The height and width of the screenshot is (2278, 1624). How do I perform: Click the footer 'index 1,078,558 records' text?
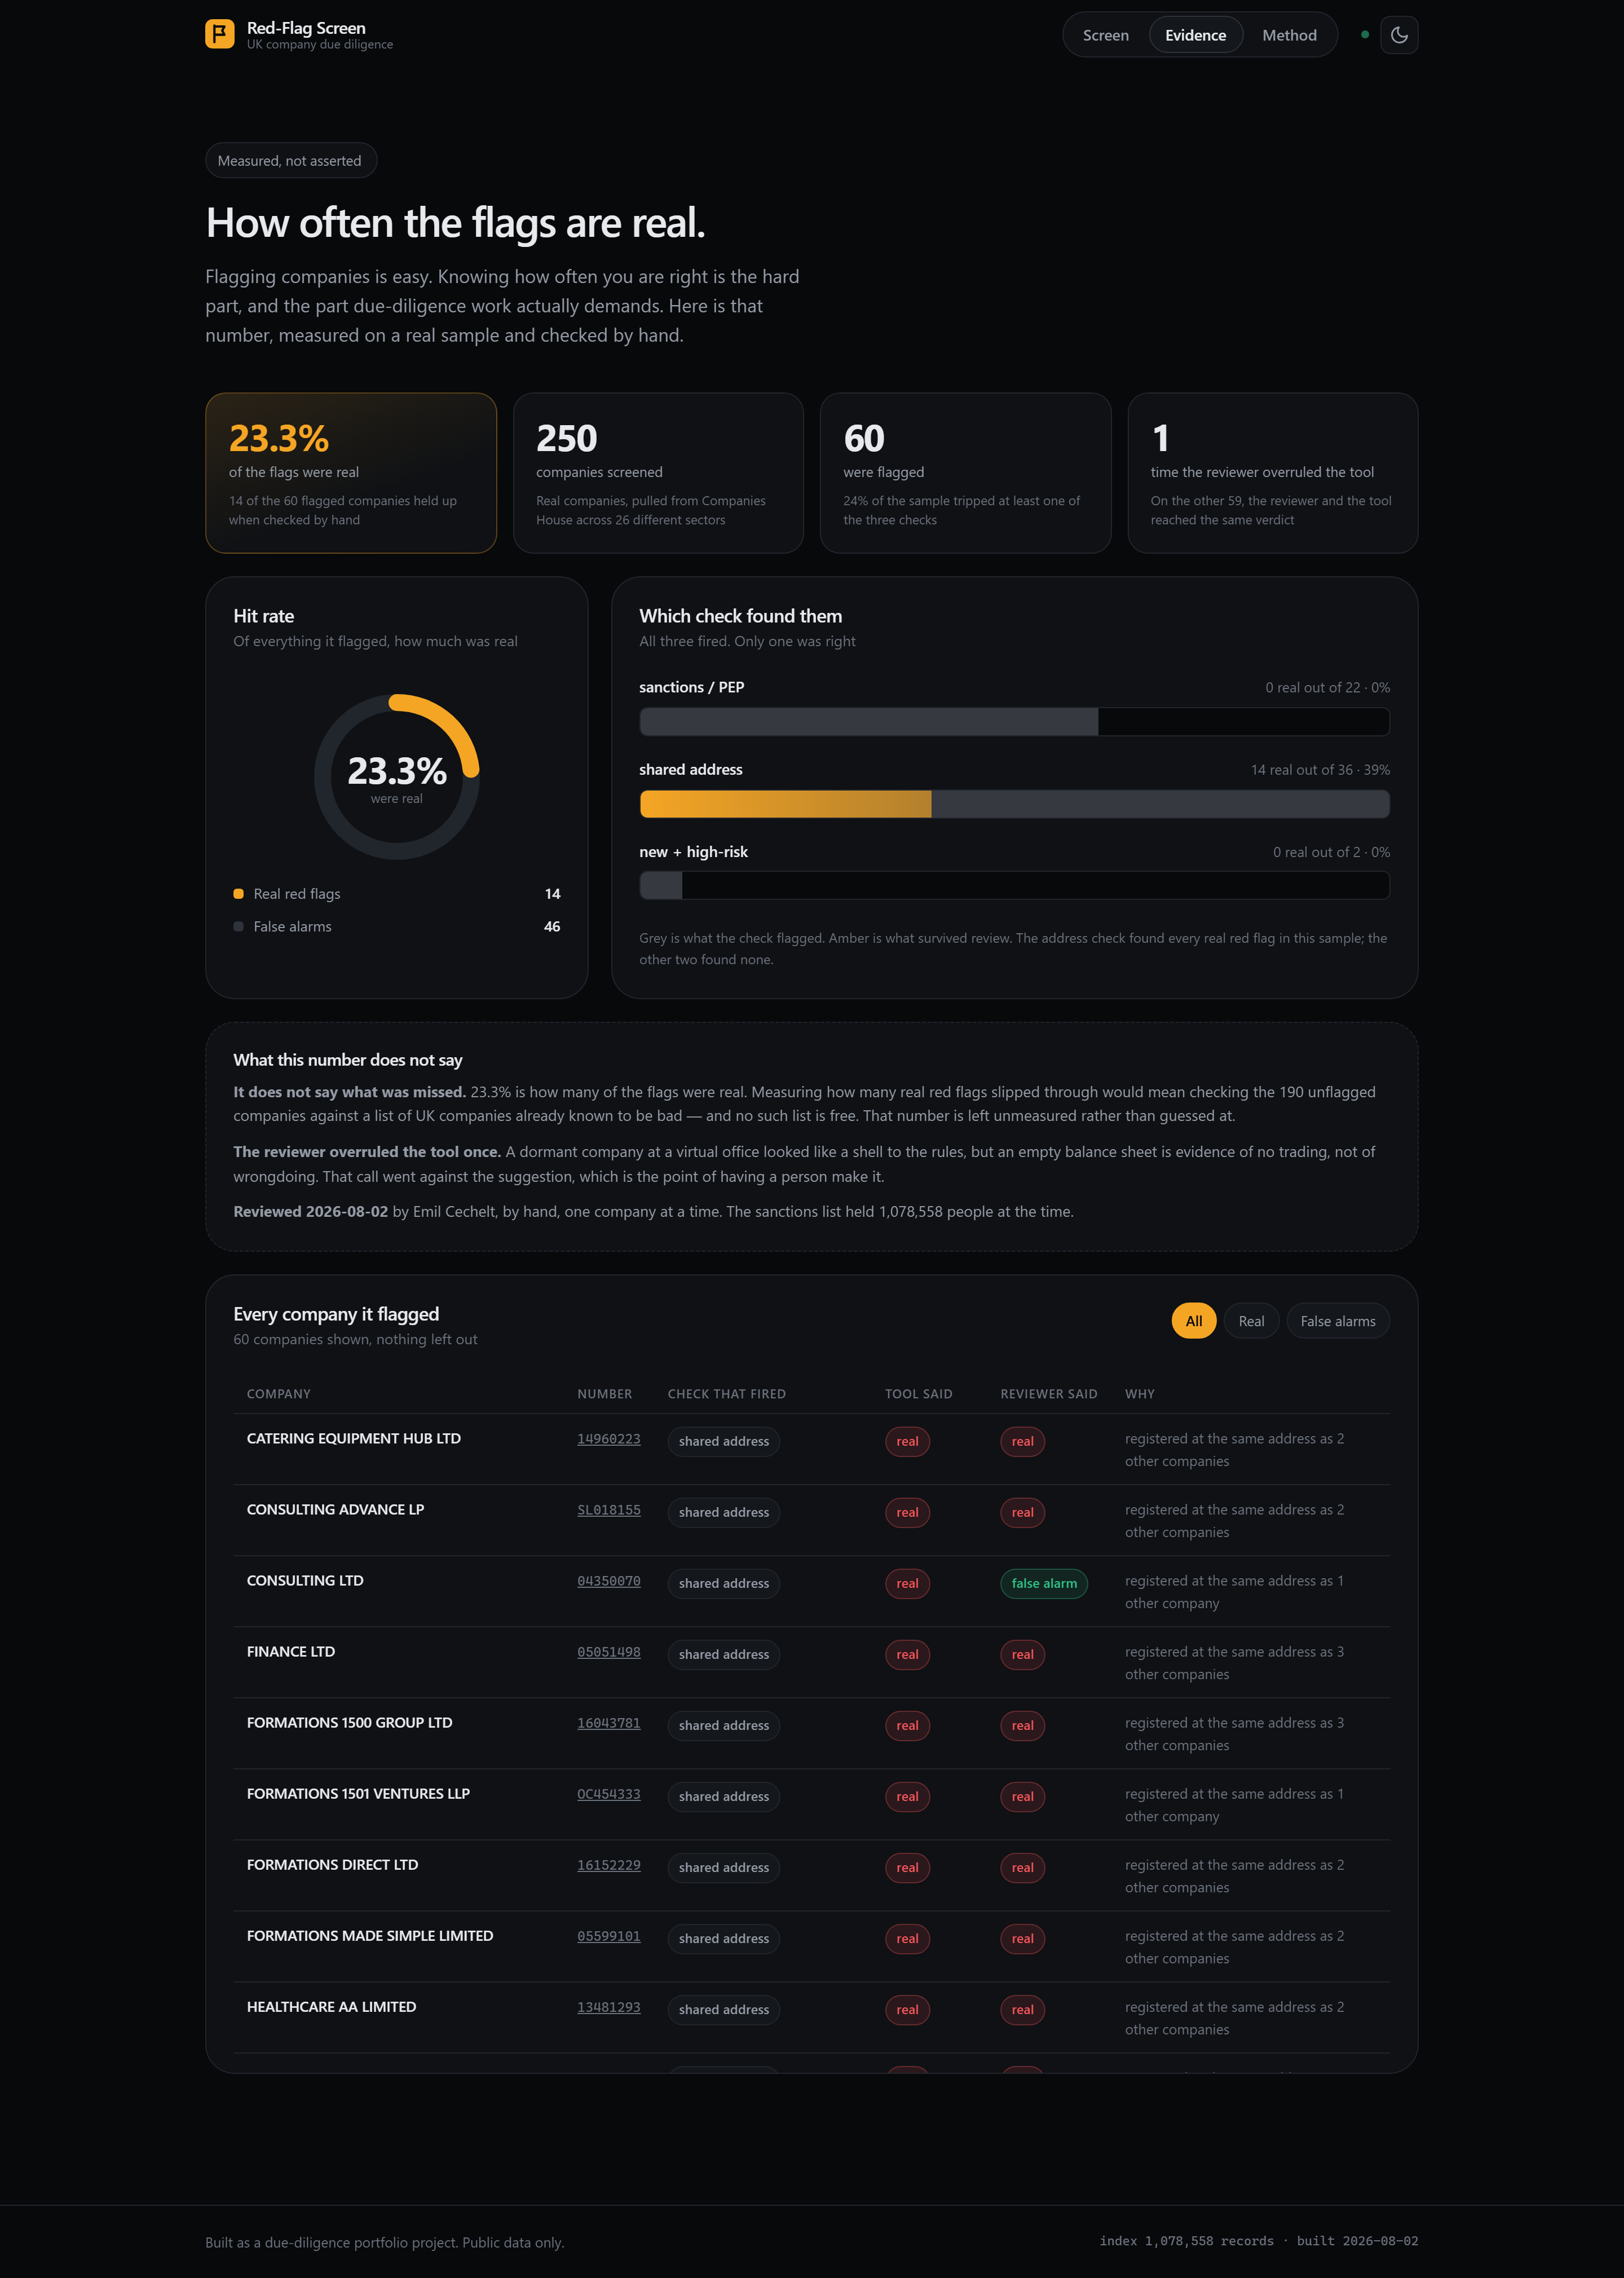pyautogui.click(x=1187, y=2241)
